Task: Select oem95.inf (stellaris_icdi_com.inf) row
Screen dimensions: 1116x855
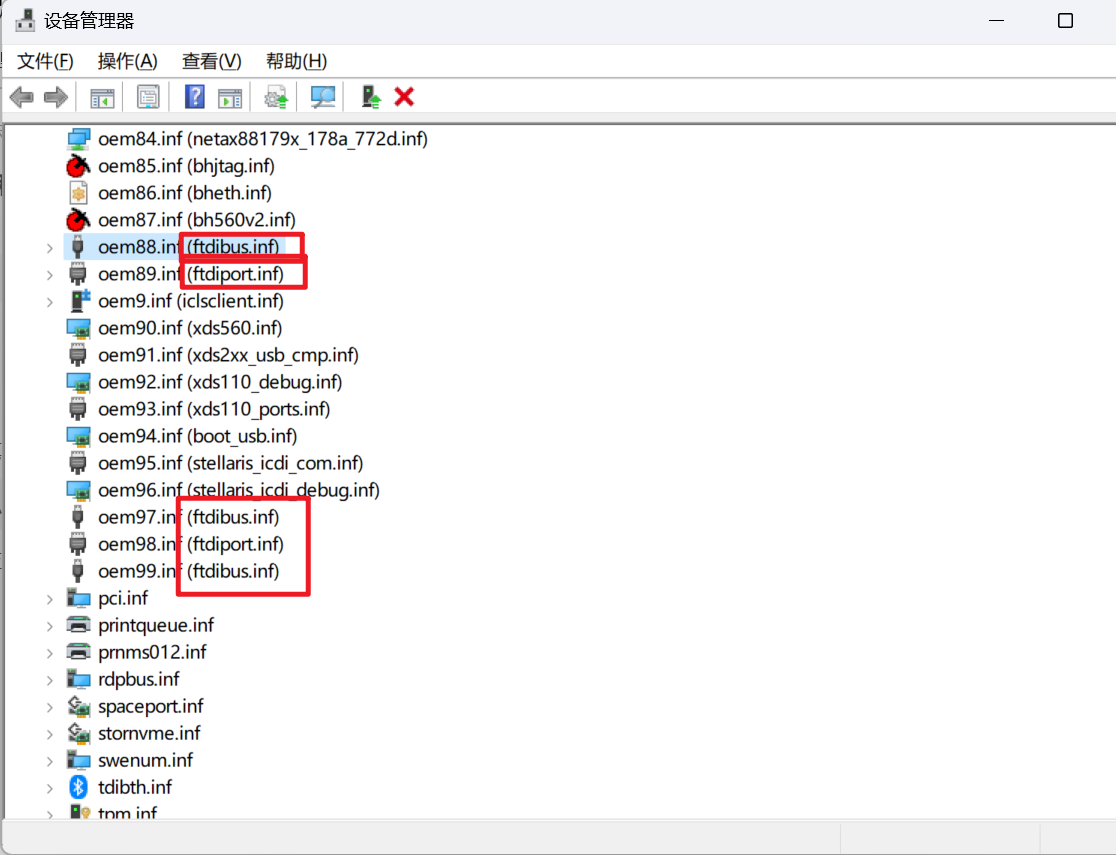Action: [x=231, y=463]
